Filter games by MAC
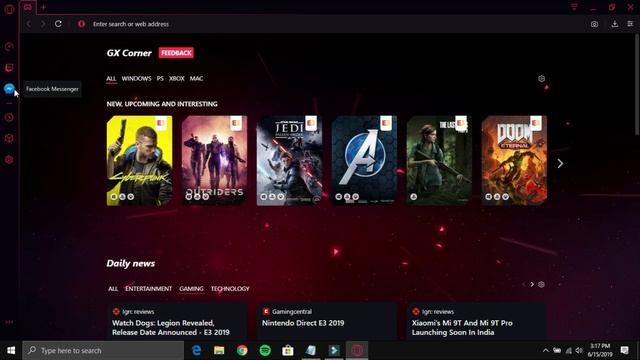 point(196,78)
